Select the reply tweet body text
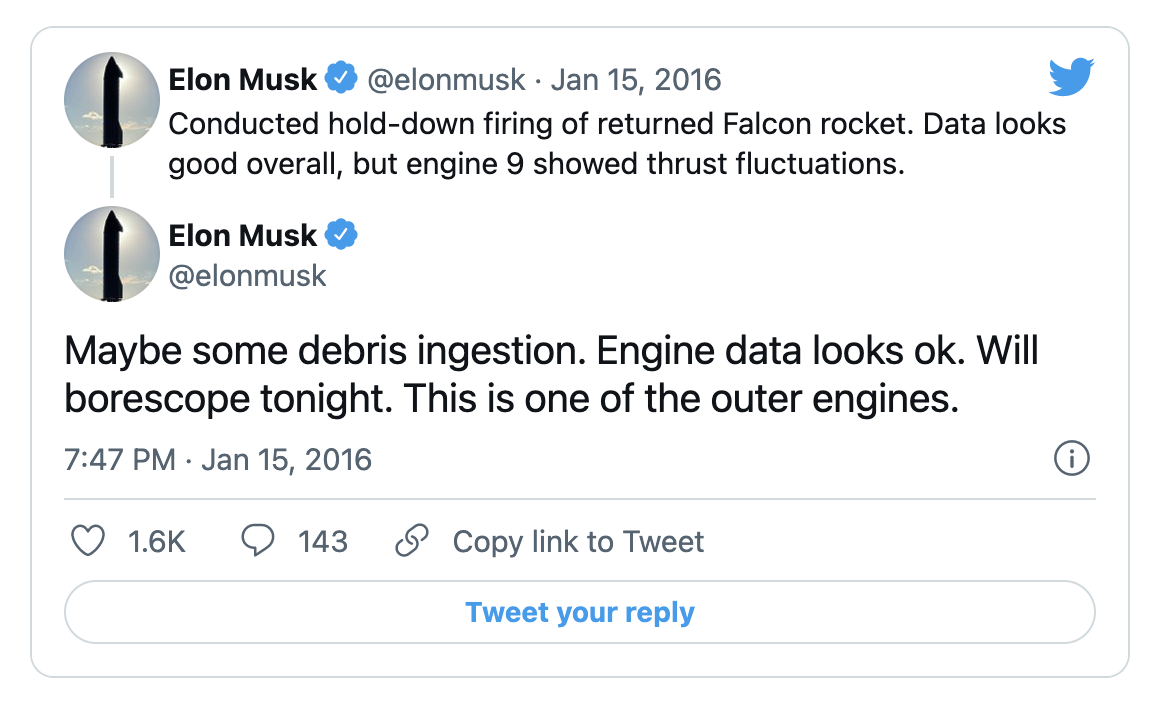1158x704 pixels. coord(550,374)
